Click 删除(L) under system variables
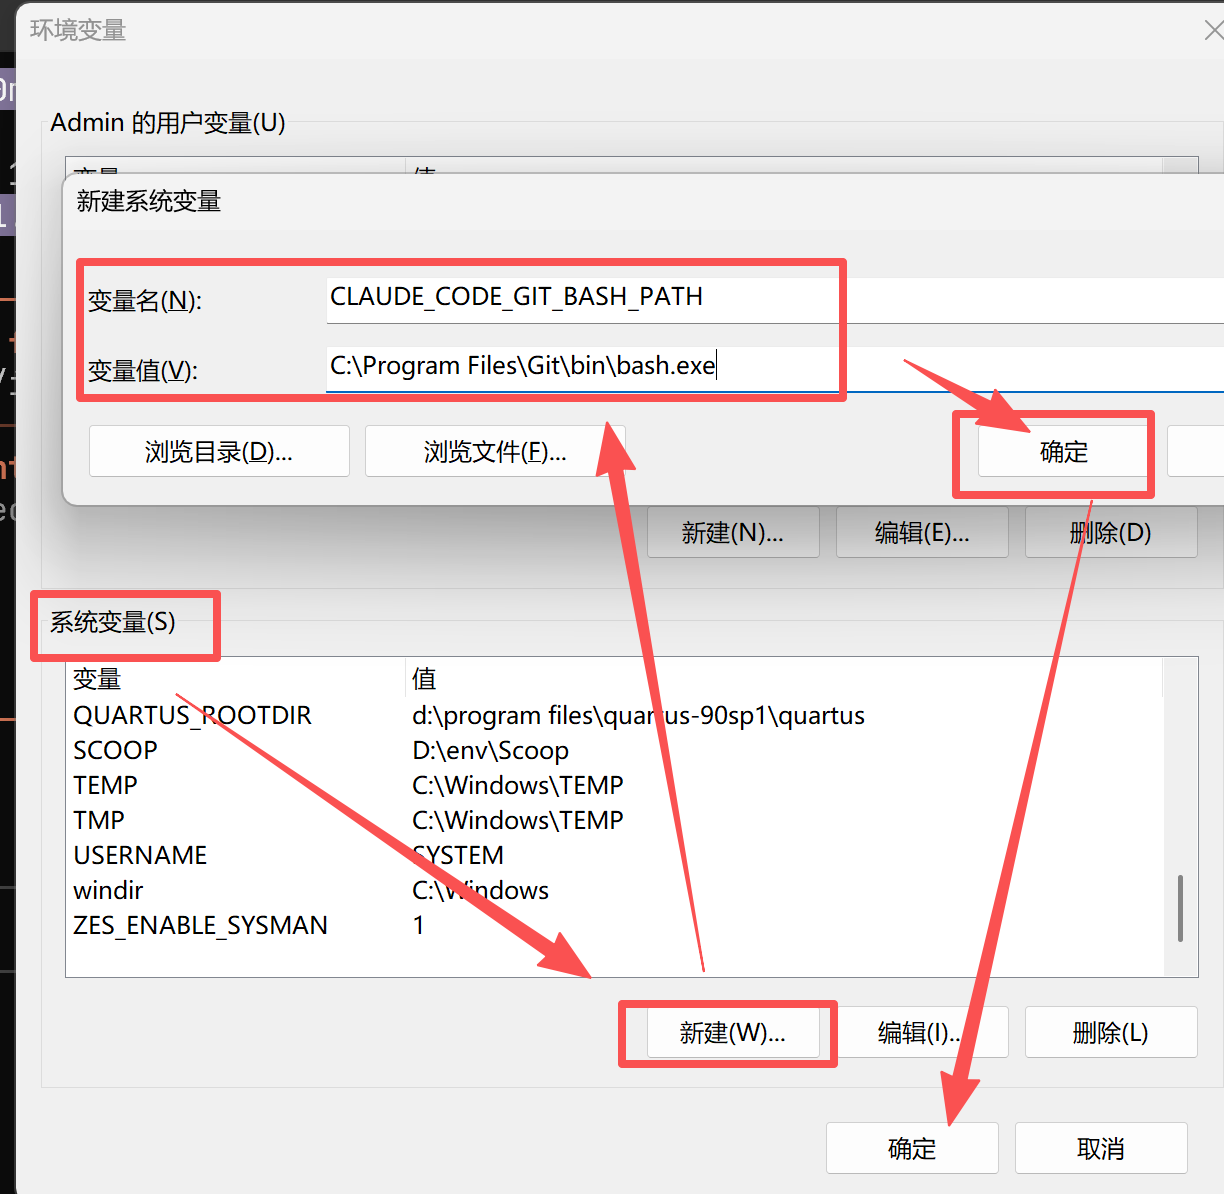Screen dimensions: 1224x1194 click(1110, 1033)
